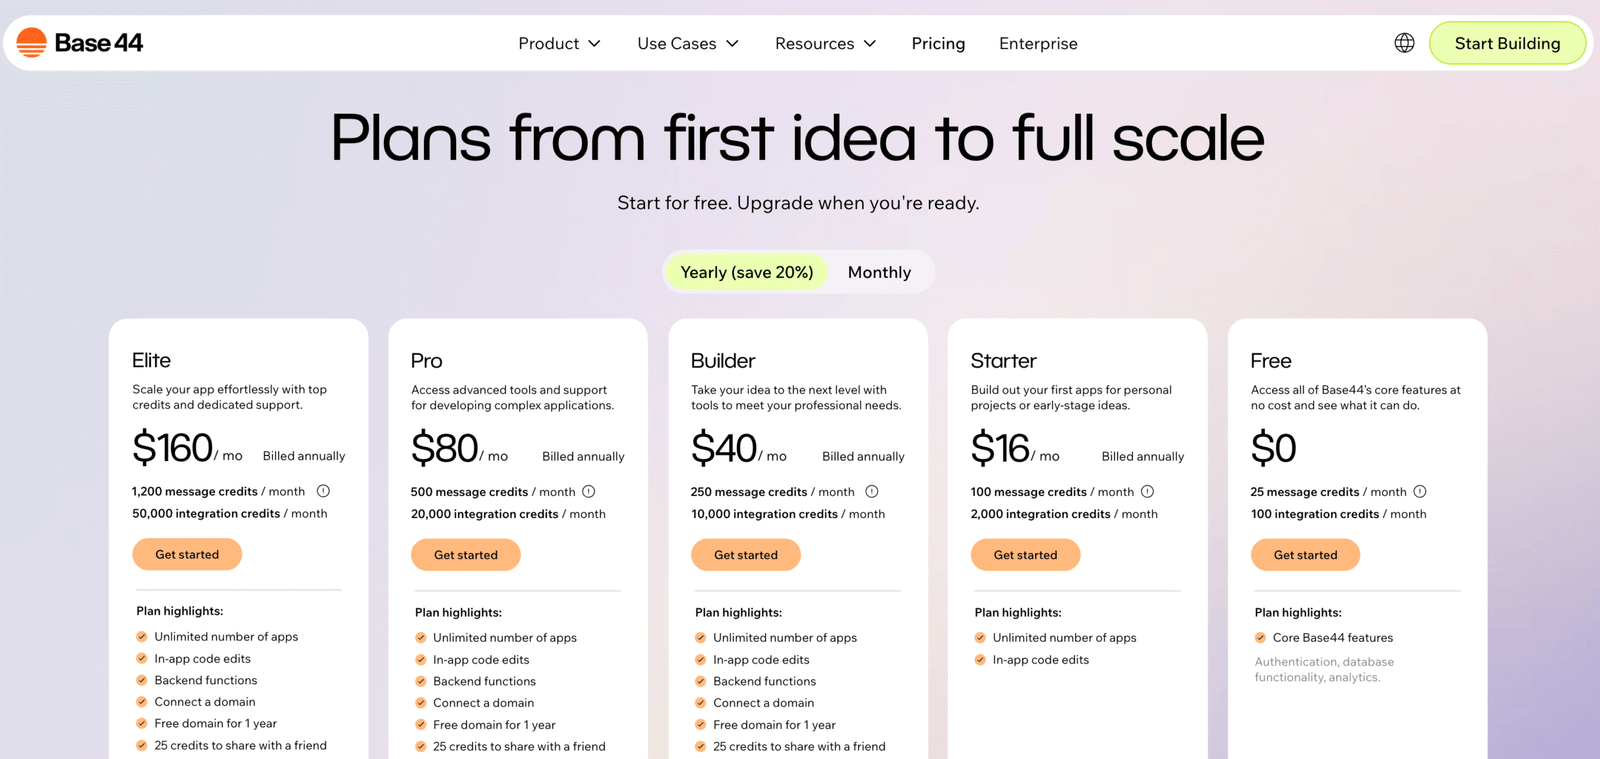
Task: Open the globe language selector
Action: 1404,43
